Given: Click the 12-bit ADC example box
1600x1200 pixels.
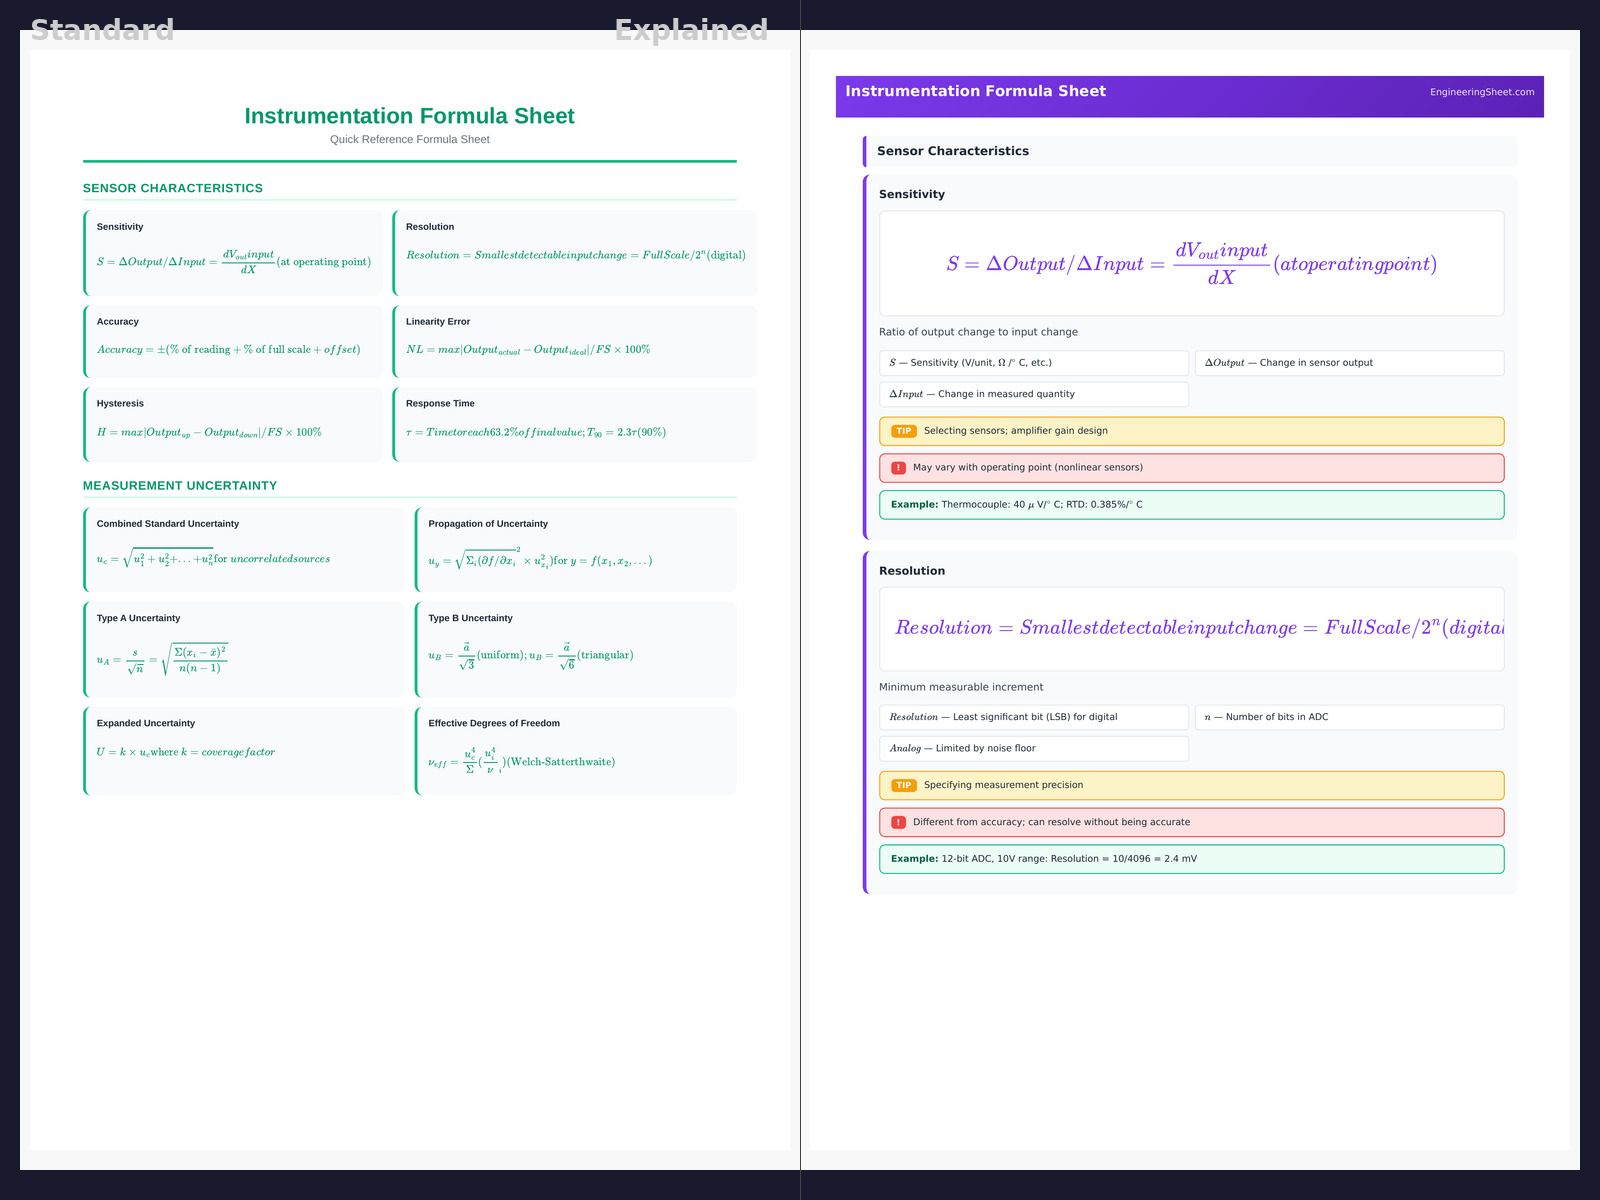Looking at the screenshot, I should coord(1190,859).
